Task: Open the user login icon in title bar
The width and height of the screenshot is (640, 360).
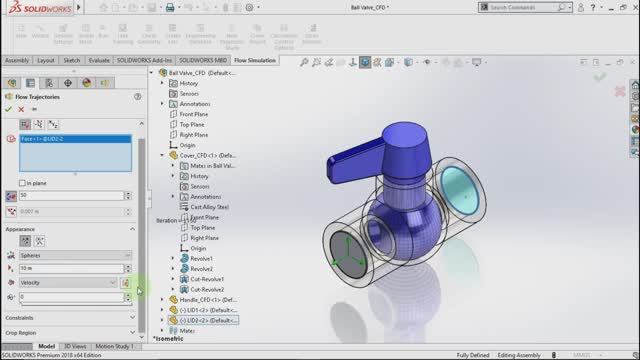Action: [x=580, y=7]
